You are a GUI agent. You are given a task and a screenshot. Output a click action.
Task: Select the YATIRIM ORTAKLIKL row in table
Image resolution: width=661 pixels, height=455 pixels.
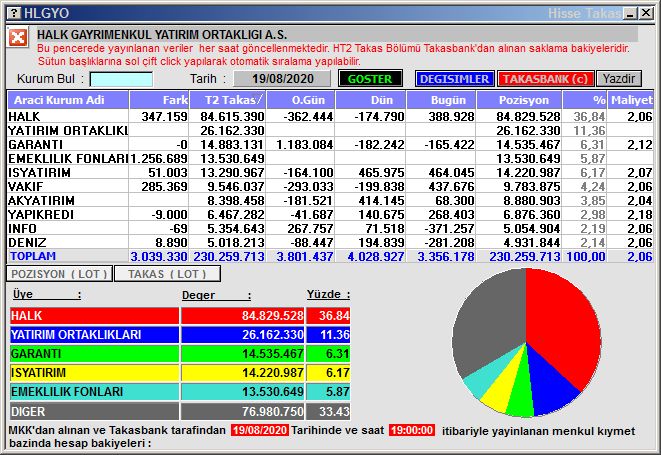pos(330,130)
